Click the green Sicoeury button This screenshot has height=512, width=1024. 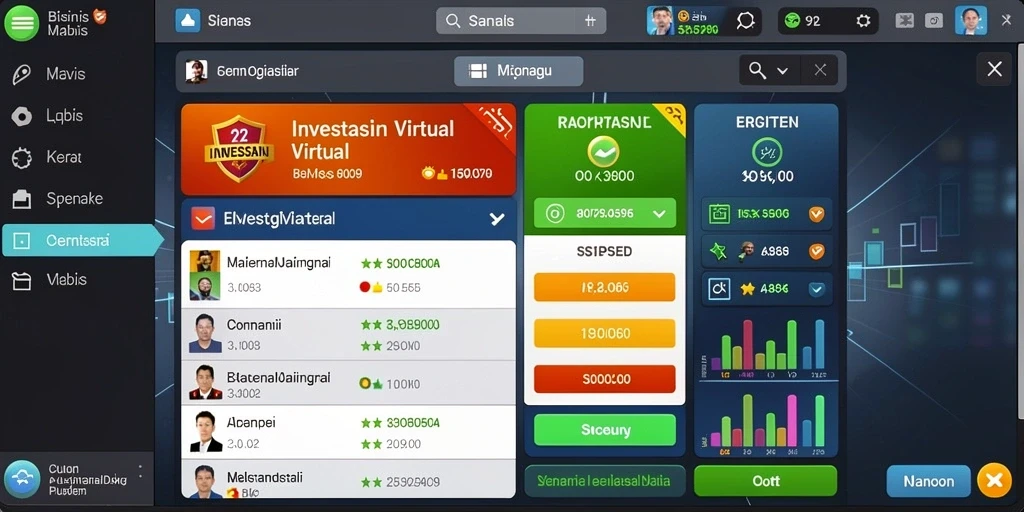(x=605, y=430)
